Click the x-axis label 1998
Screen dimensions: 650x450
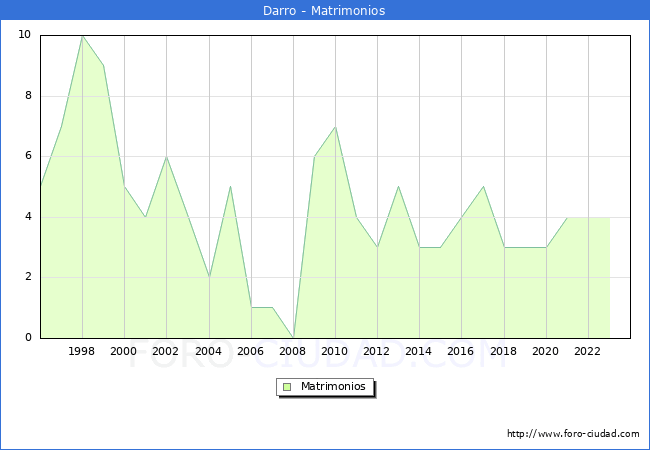81,351
